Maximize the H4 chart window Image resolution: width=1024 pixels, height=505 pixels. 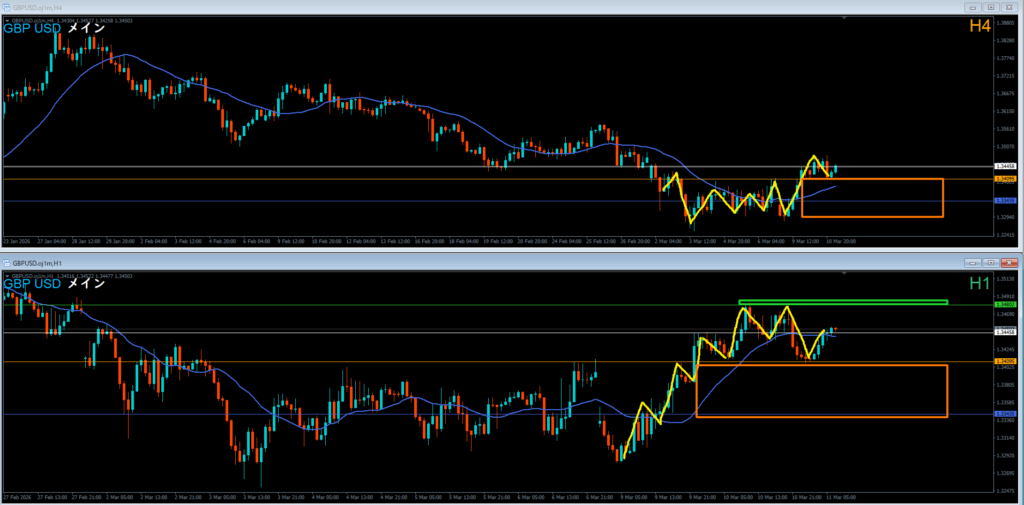tap(991, 7)
